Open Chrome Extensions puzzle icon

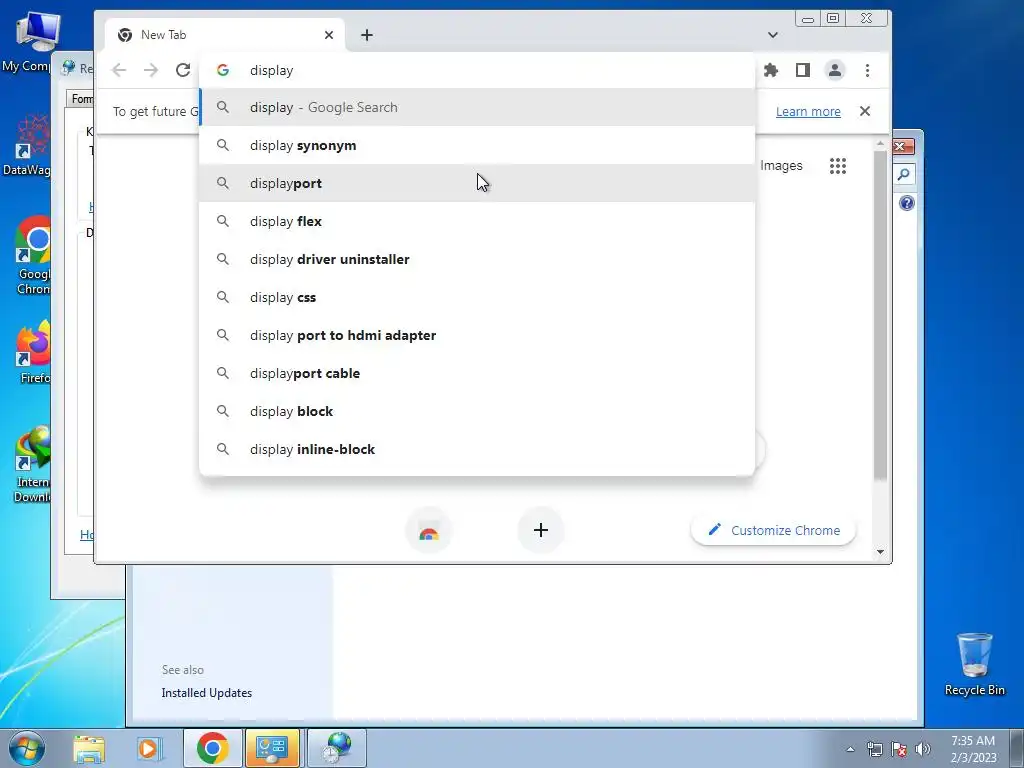coord(771,70)
